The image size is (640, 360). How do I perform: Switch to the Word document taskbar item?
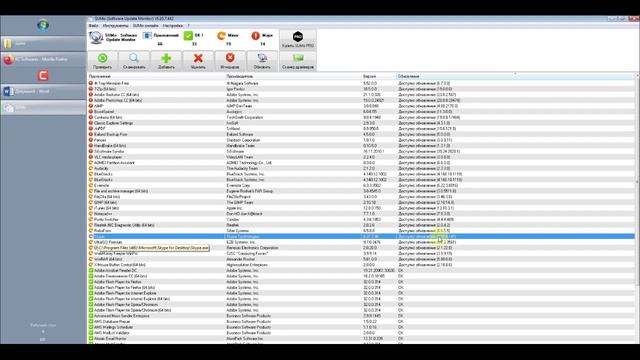pos(43,91)
